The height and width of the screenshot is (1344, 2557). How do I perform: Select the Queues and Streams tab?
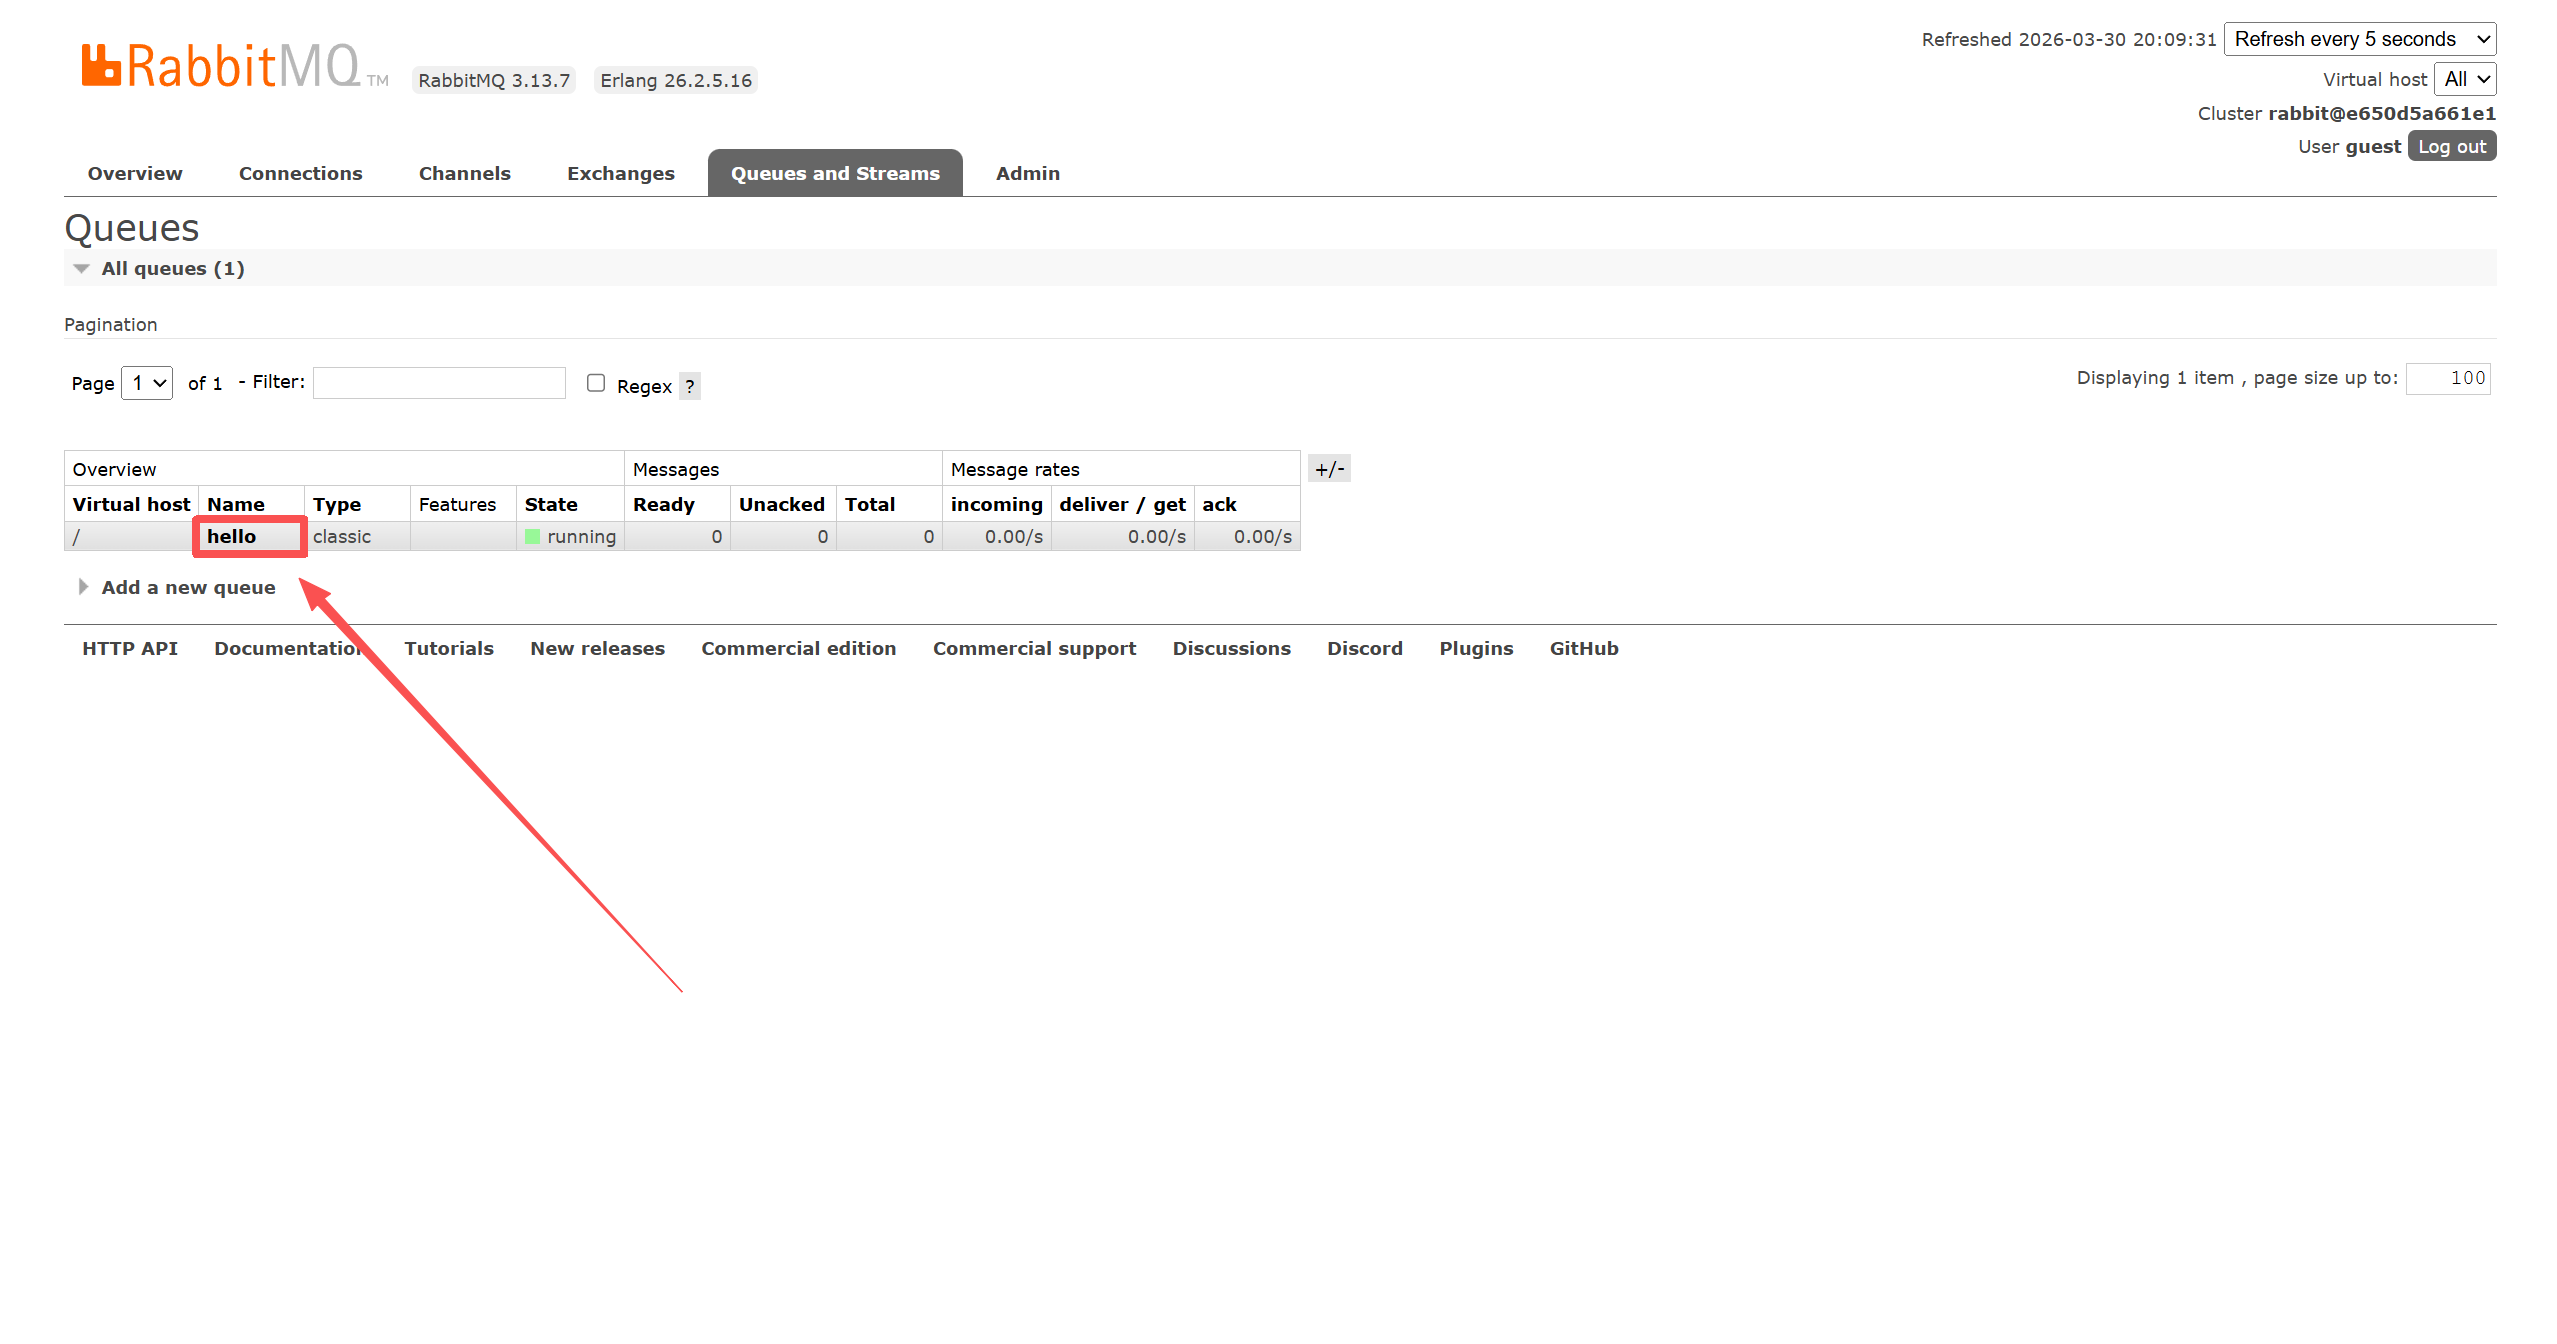point(835,173)
